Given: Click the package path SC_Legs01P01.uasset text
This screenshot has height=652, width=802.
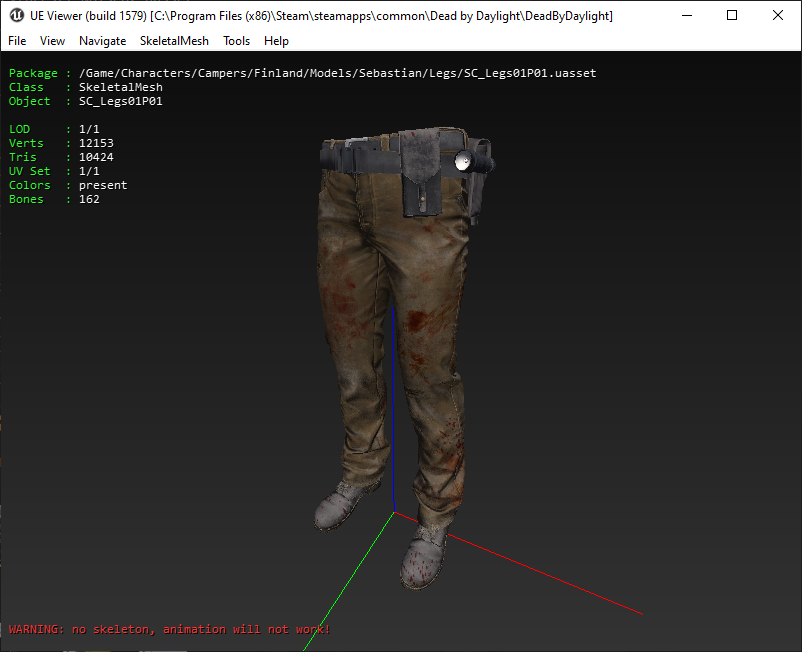Looking at the screenshot, I should point(338,73).
